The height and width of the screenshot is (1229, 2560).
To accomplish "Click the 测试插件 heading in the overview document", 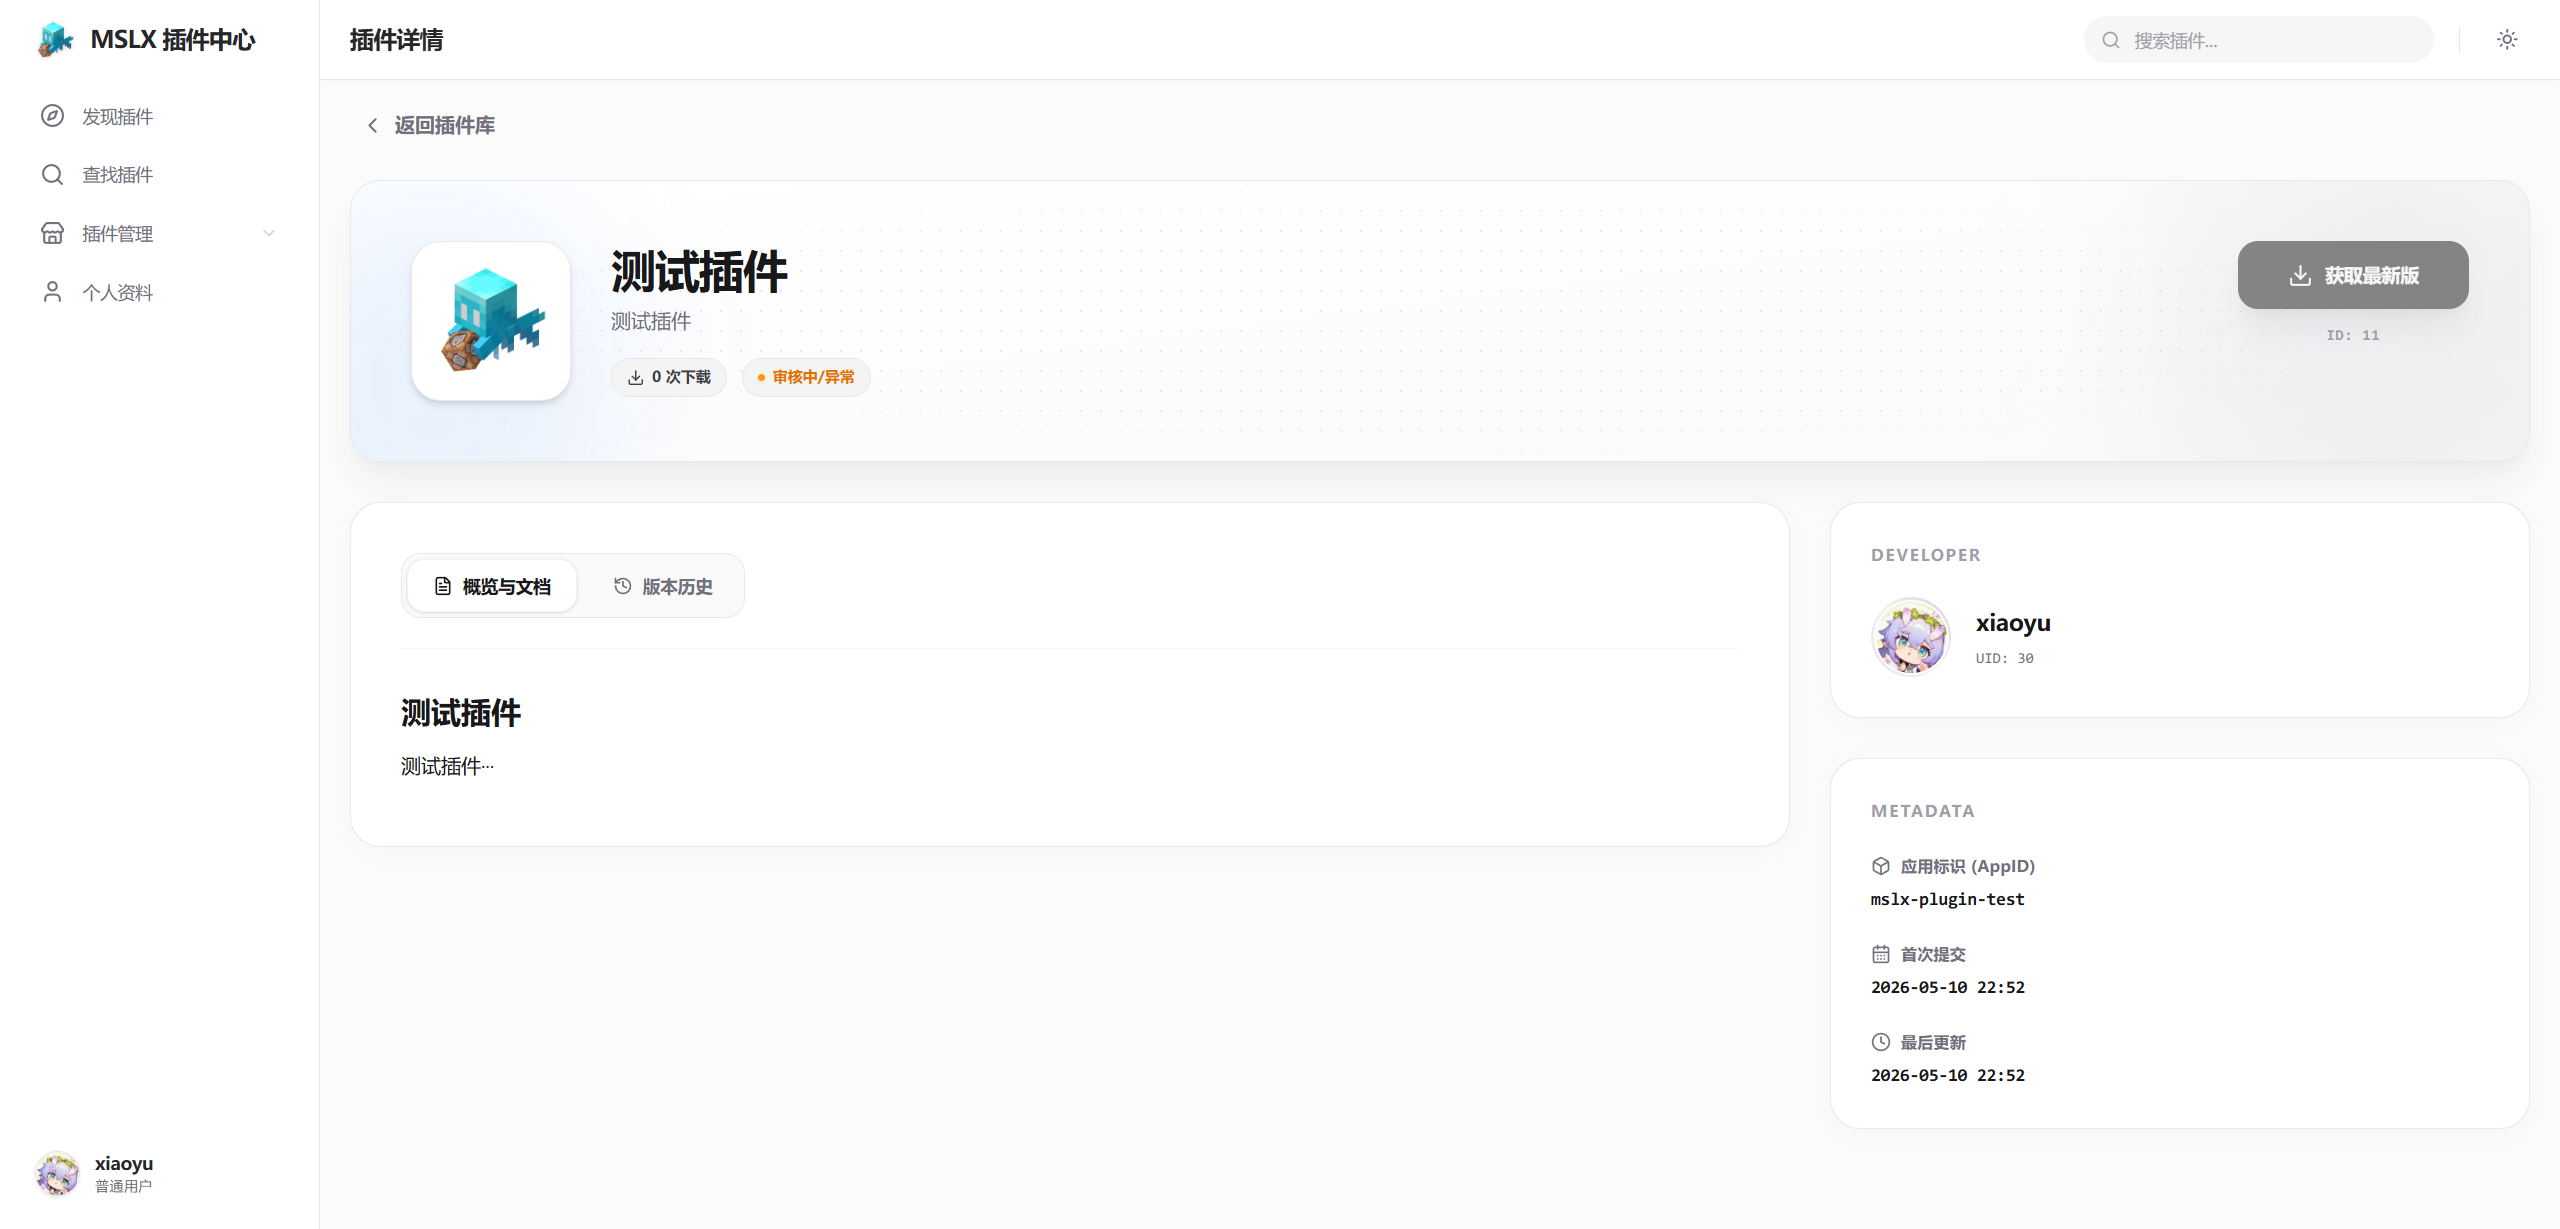I will point(461,713).
